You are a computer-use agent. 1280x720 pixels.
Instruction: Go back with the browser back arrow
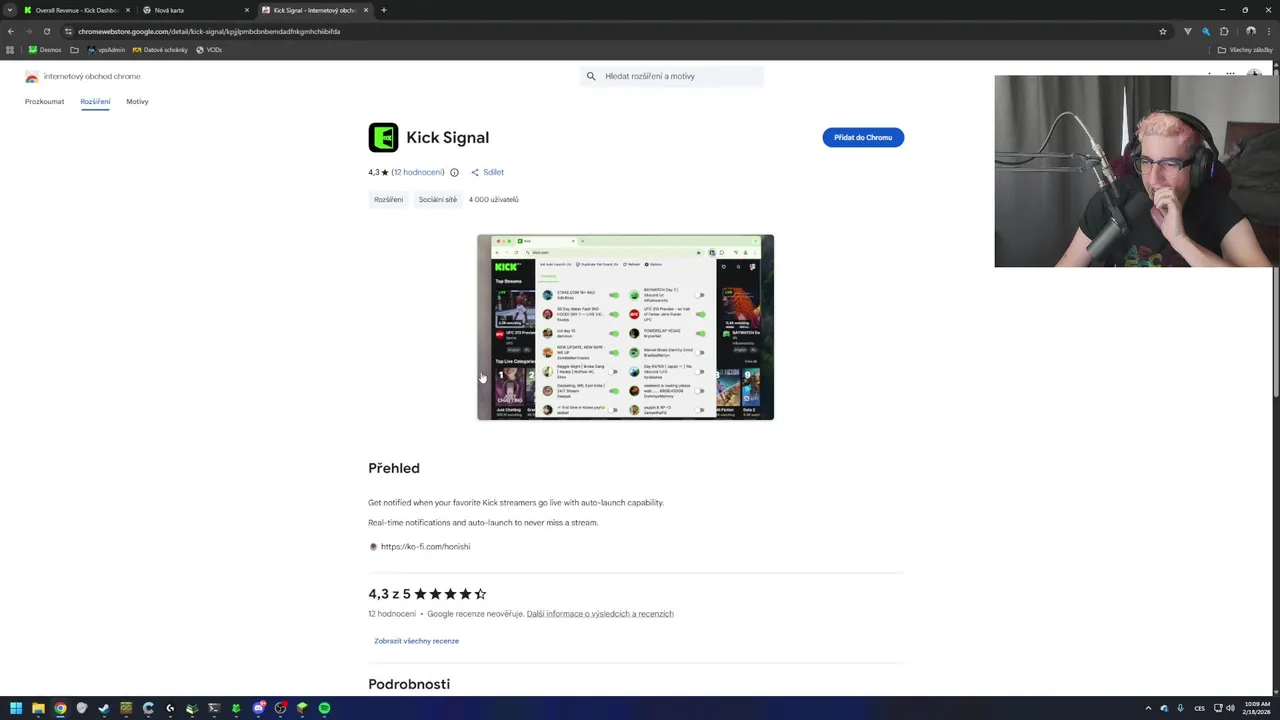(x=11, y=31)
